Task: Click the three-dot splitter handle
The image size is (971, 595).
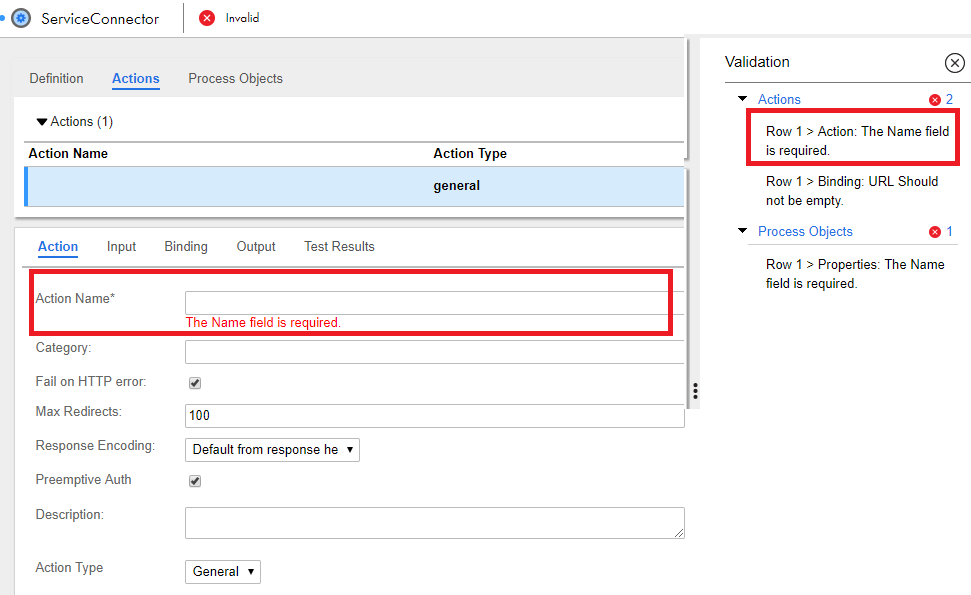Action: click(695, 391)
